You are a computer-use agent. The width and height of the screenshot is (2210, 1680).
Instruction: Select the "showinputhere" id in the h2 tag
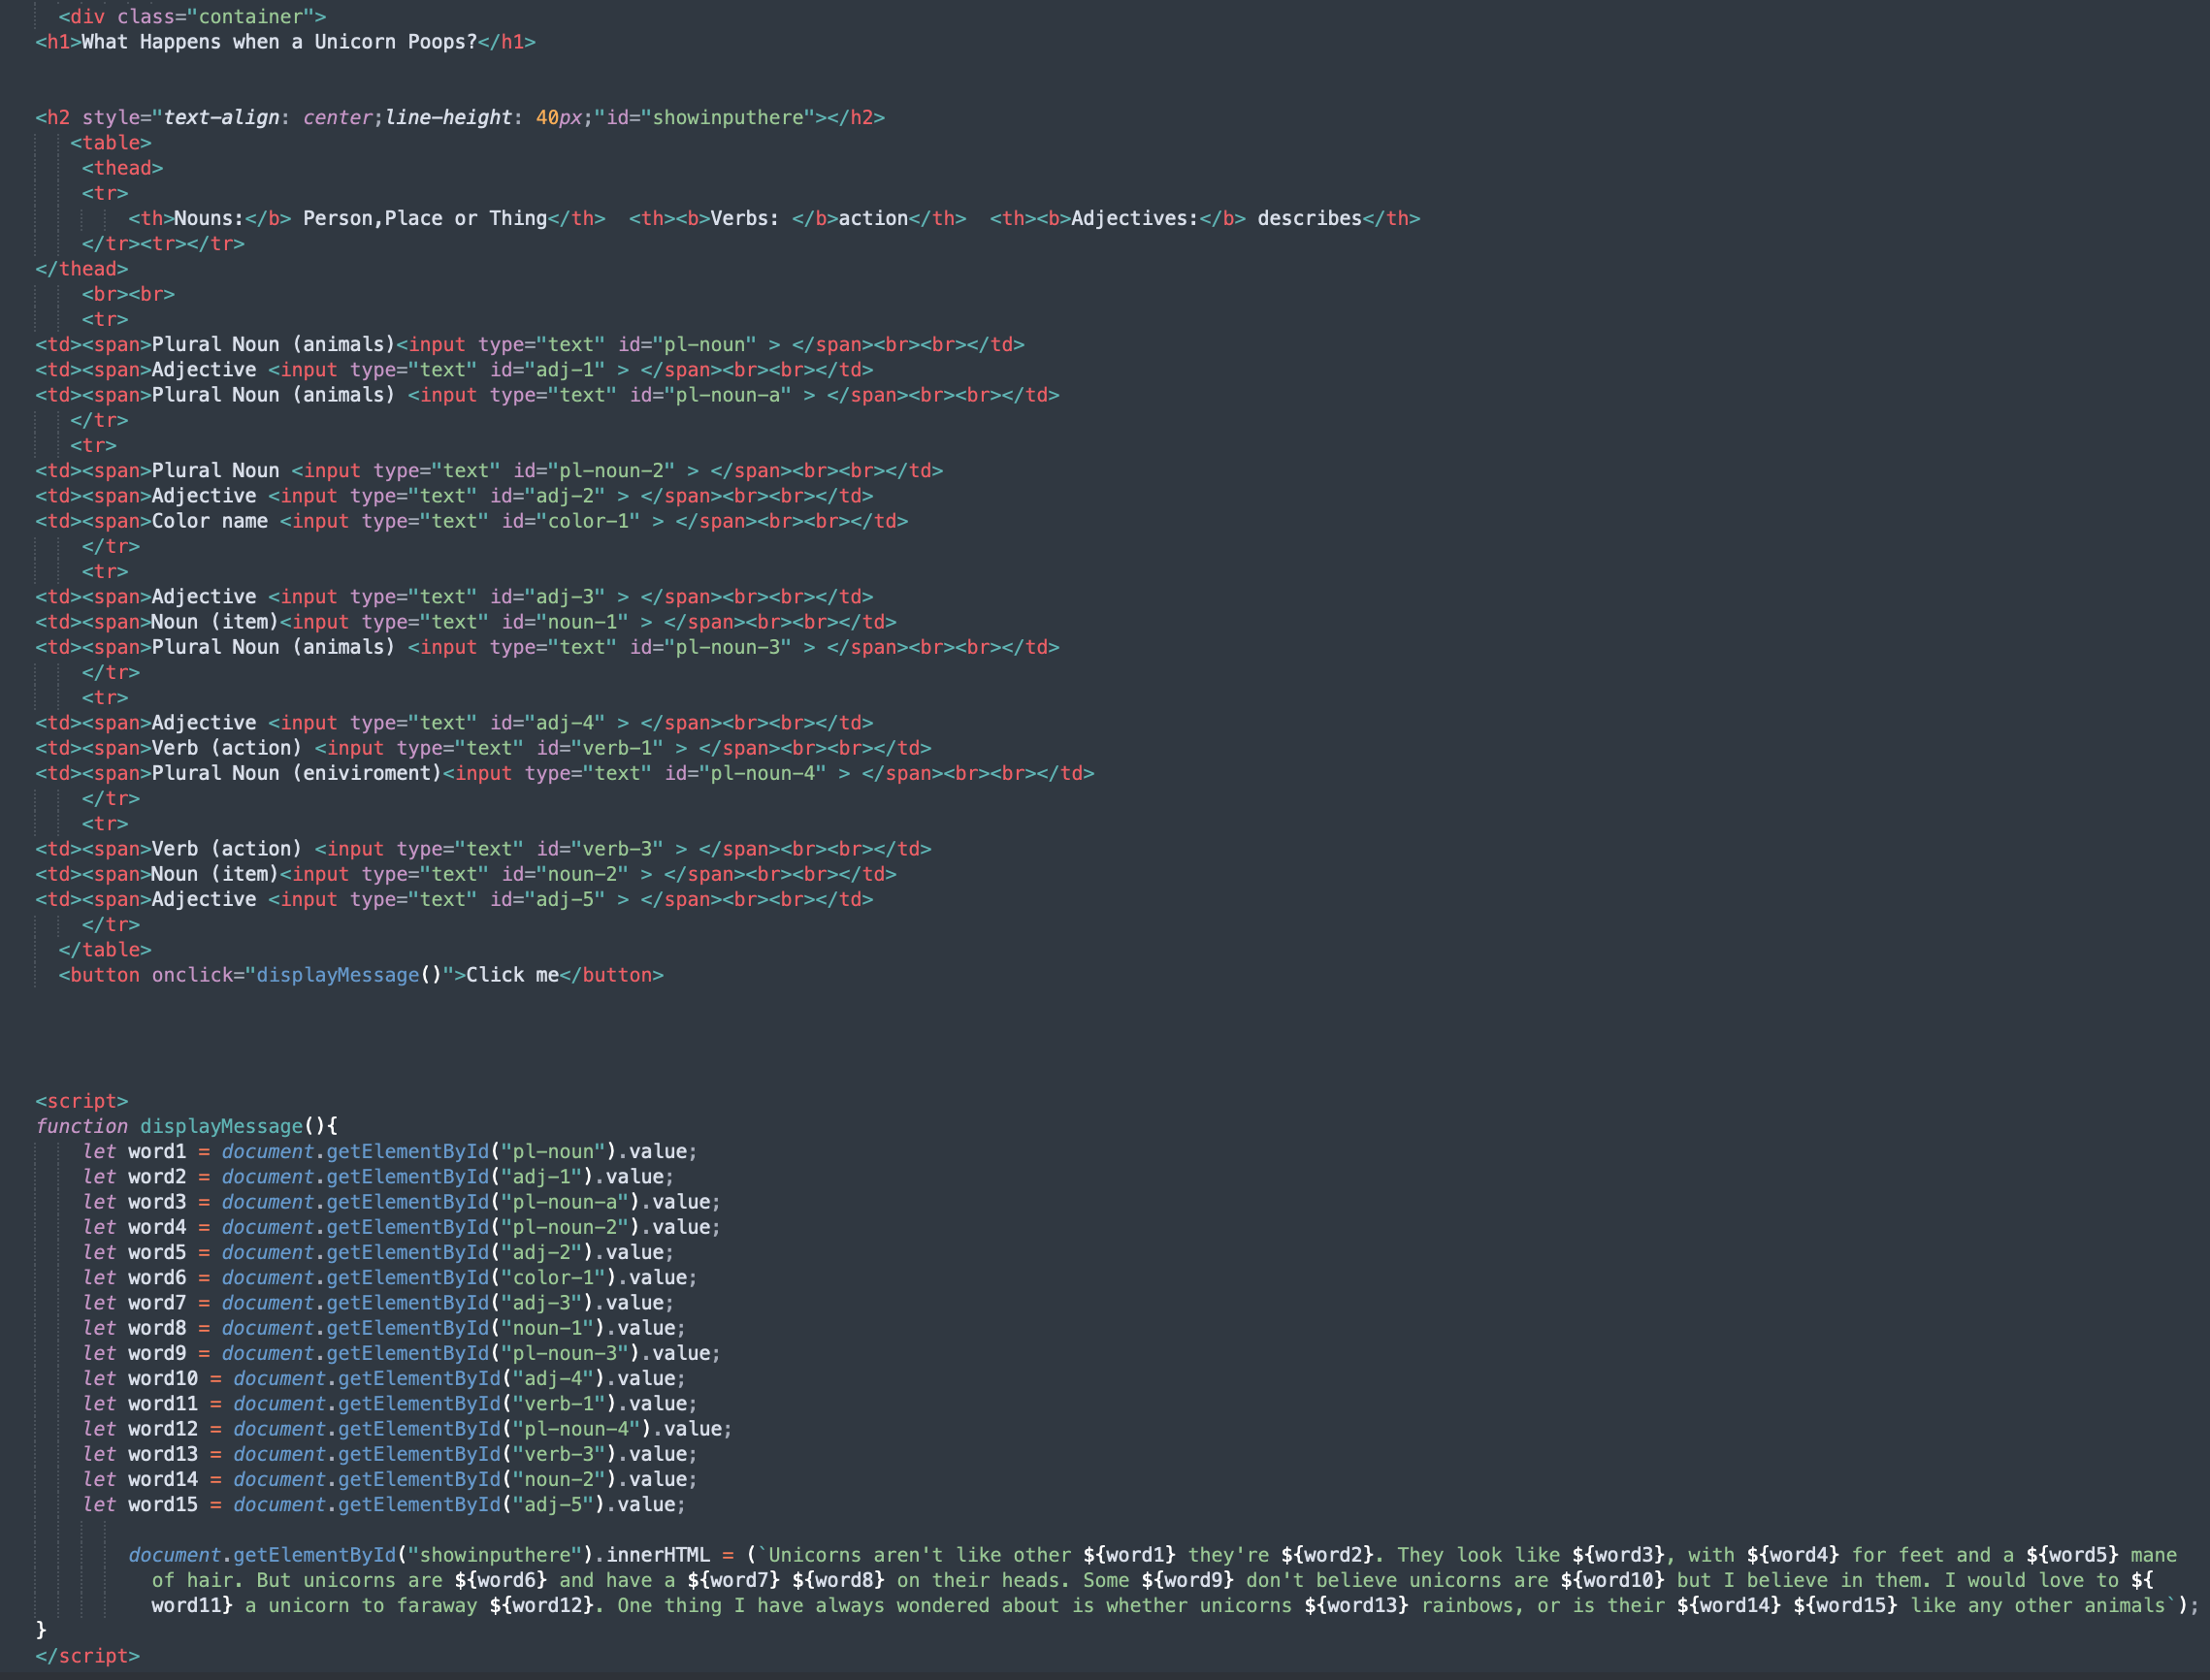[728, 118]
